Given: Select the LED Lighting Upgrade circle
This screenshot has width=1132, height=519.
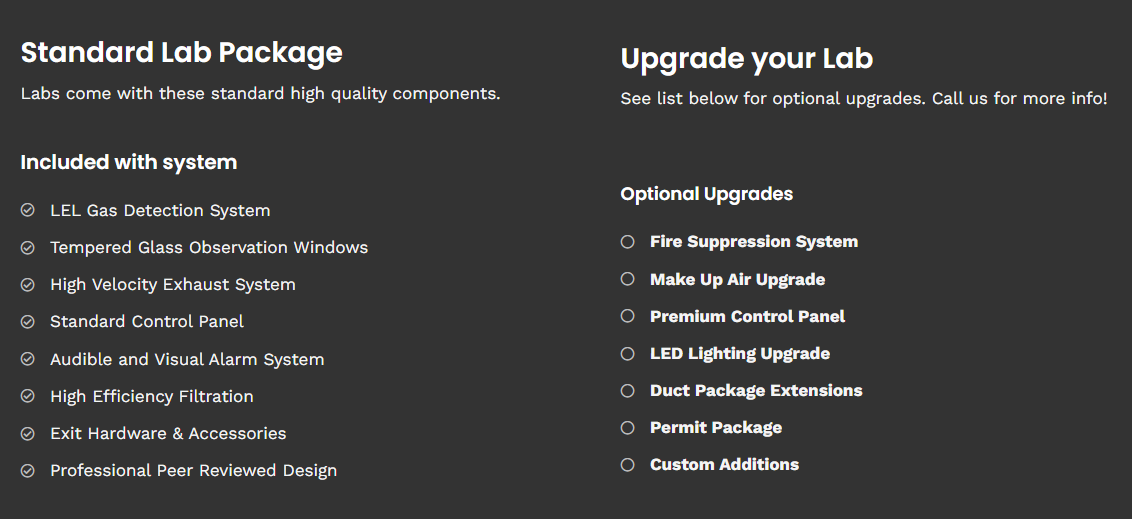Looking at the screenshot, I should [628, 353].
